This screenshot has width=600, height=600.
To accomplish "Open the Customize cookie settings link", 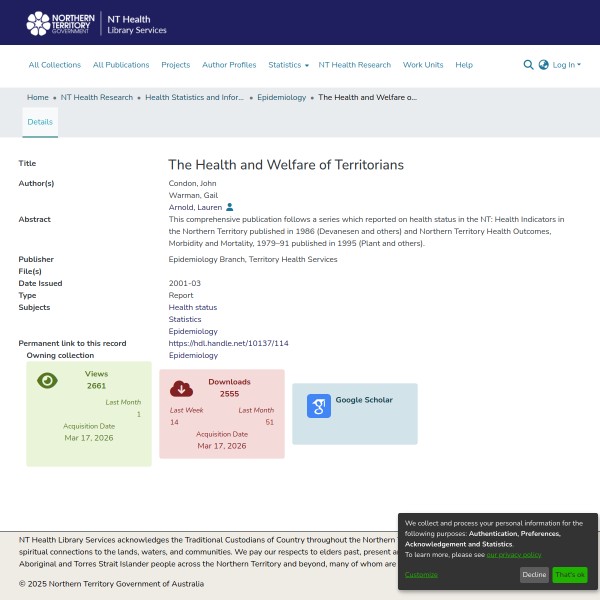I will pyautogui.click(x=421, y=575).
